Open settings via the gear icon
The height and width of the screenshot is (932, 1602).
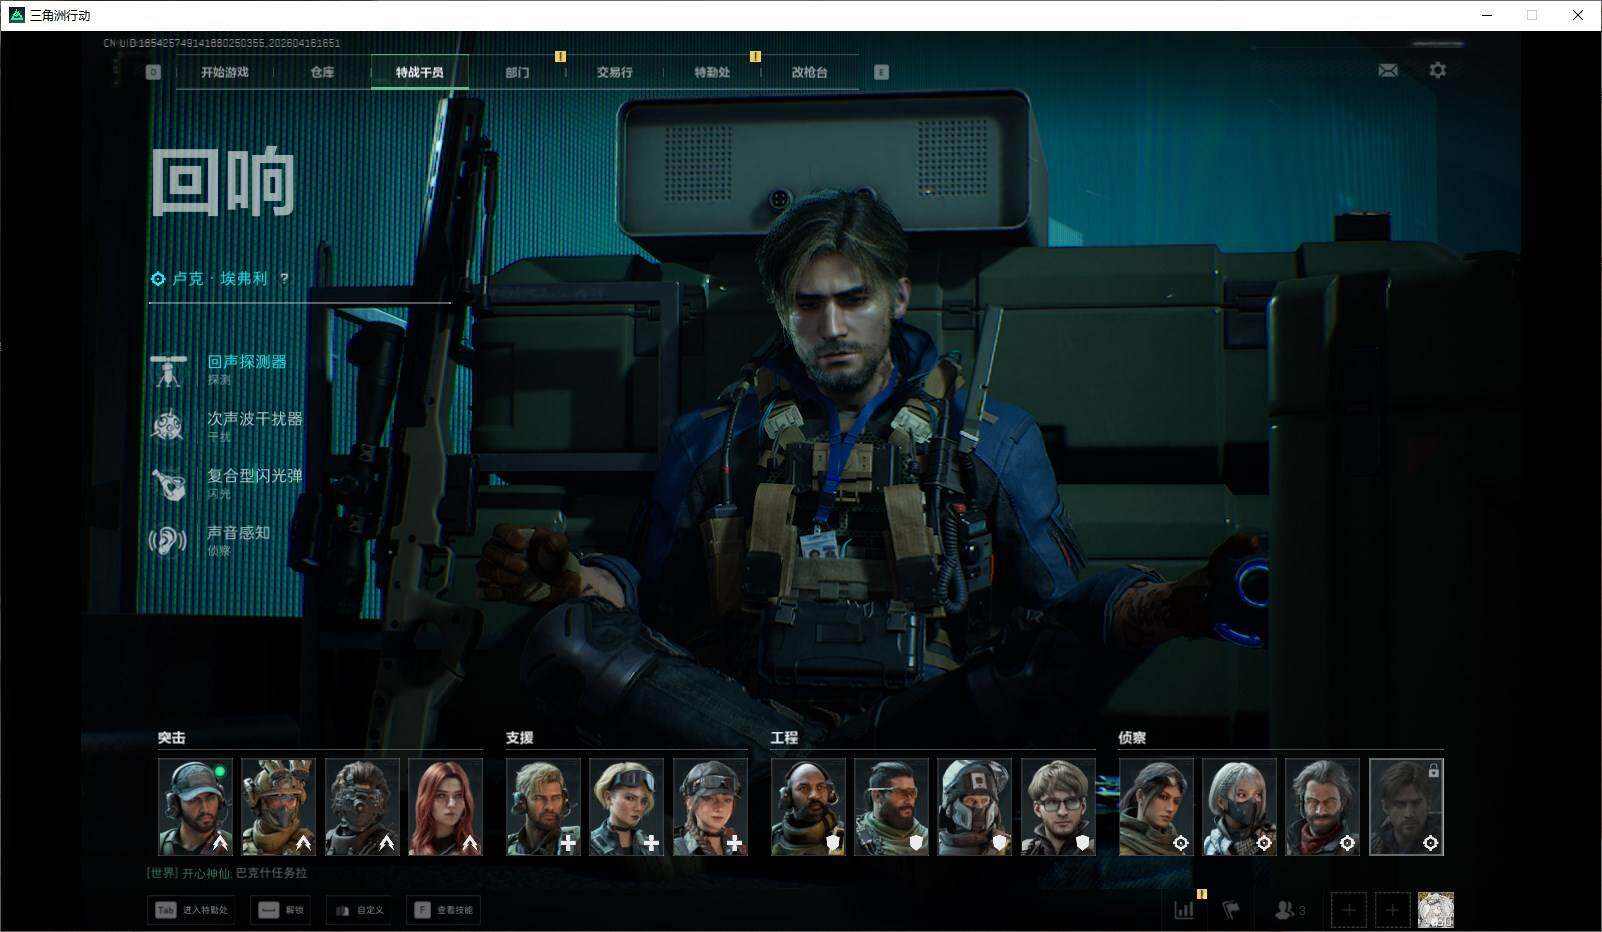pos(1437,70)
